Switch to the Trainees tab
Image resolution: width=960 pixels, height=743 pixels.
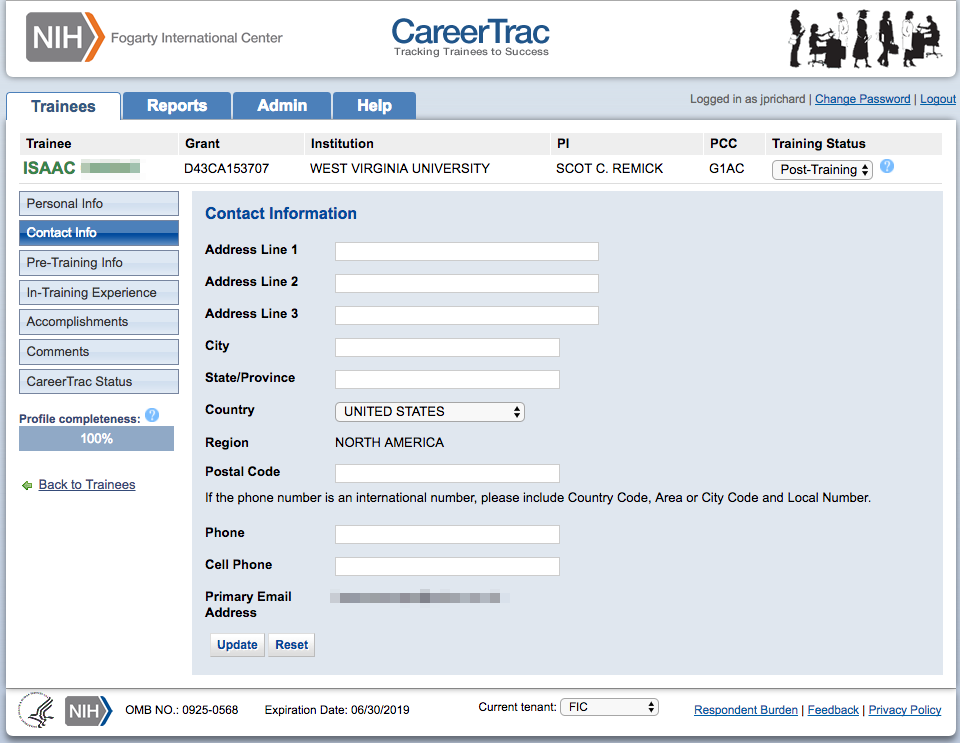[x=64, y=106]
